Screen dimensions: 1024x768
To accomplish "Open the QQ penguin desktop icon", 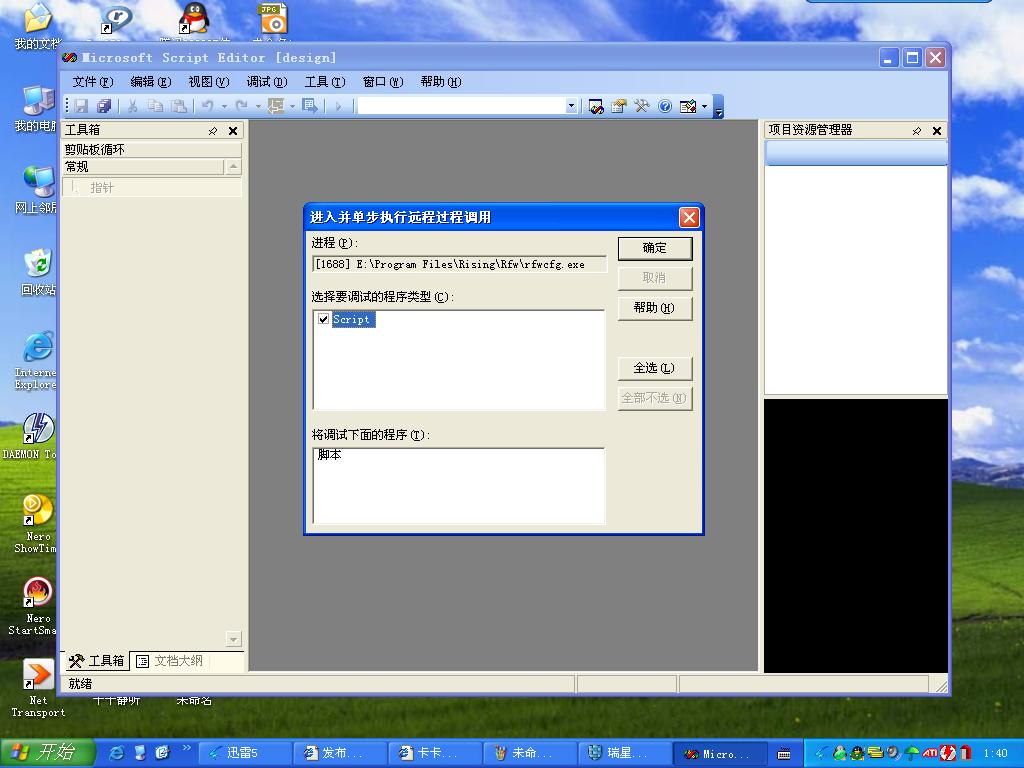I will tap(194, 18).
